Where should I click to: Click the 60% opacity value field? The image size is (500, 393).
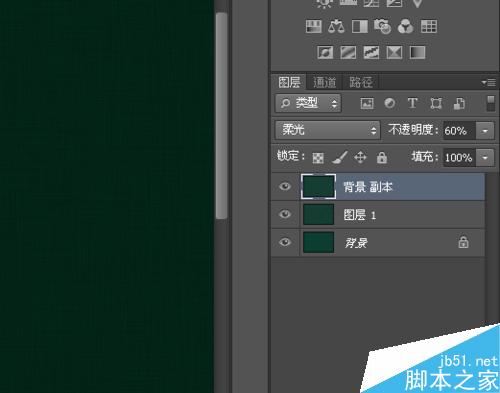[459, 131]
